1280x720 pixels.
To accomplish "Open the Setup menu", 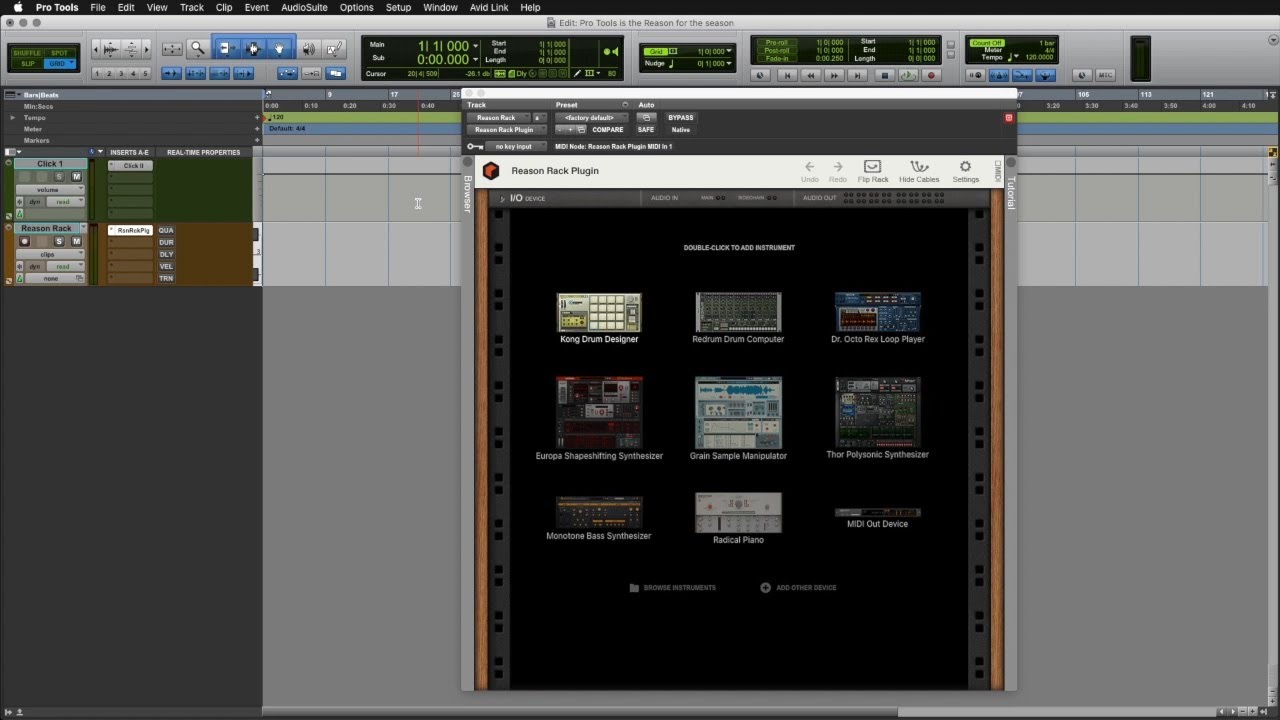I will [398, 7].
